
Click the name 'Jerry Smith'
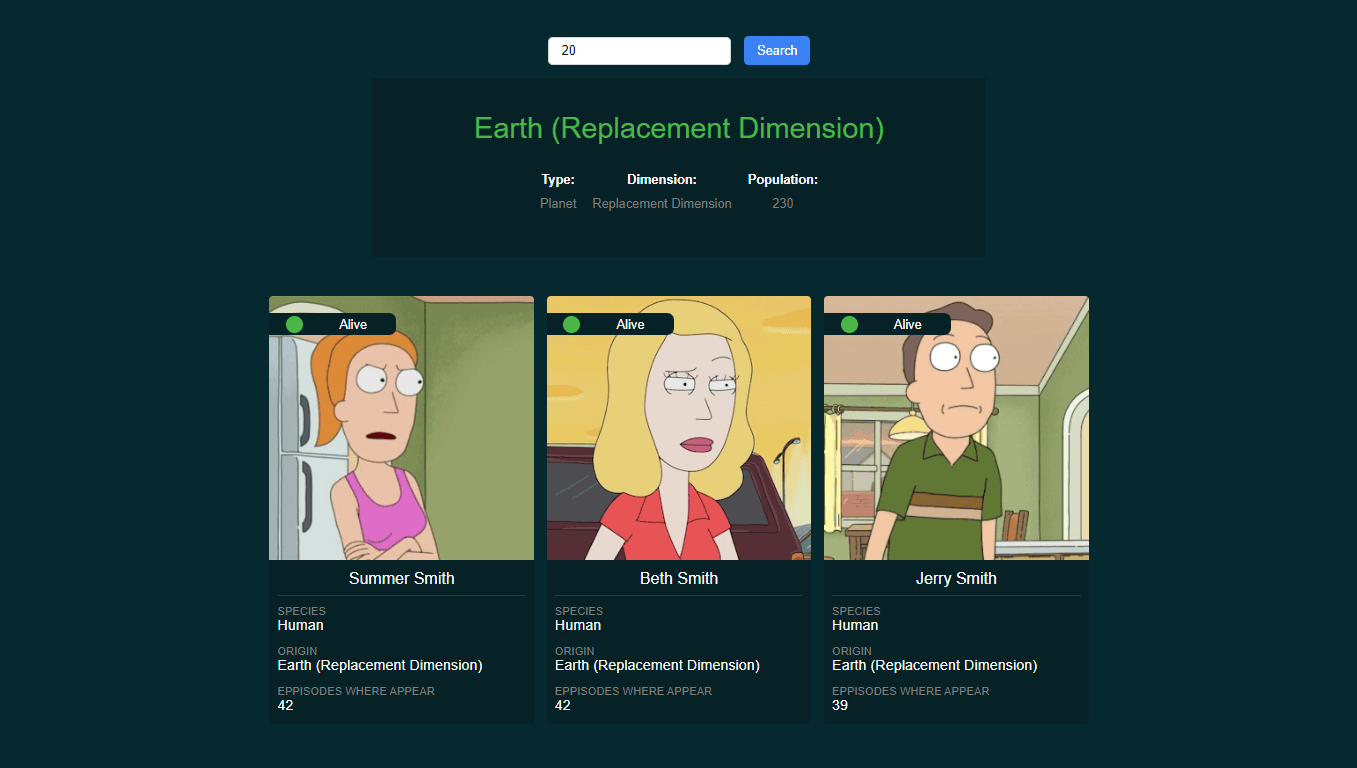point(955,578)
